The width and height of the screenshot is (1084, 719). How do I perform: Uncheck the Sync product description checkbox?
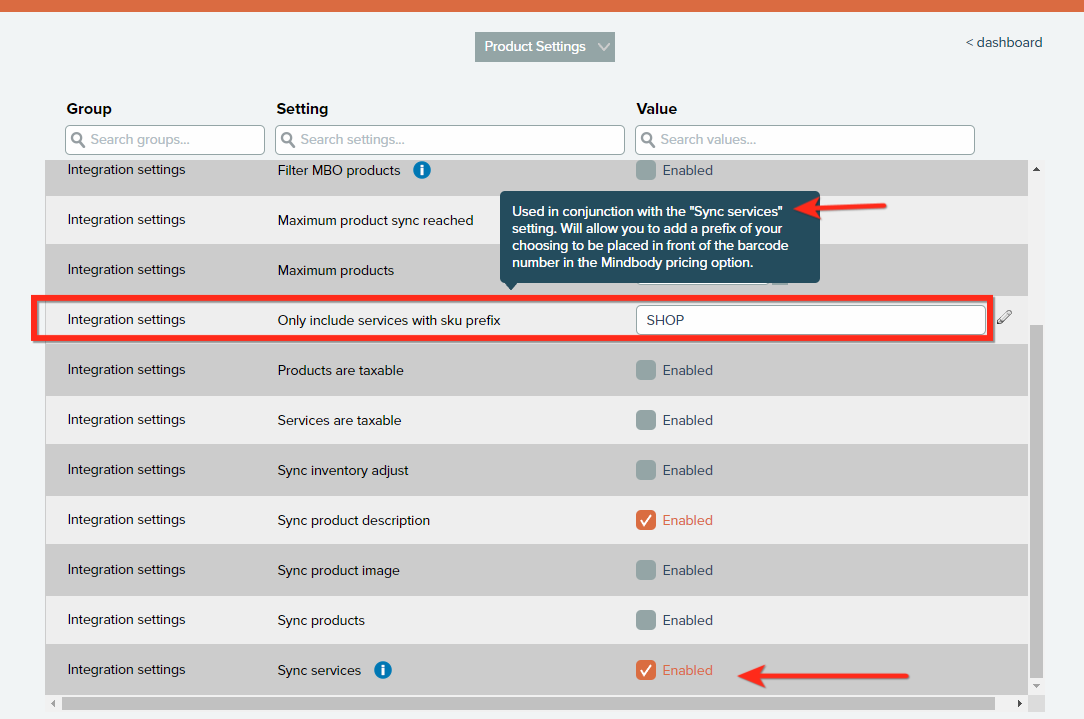click(646, 520)
